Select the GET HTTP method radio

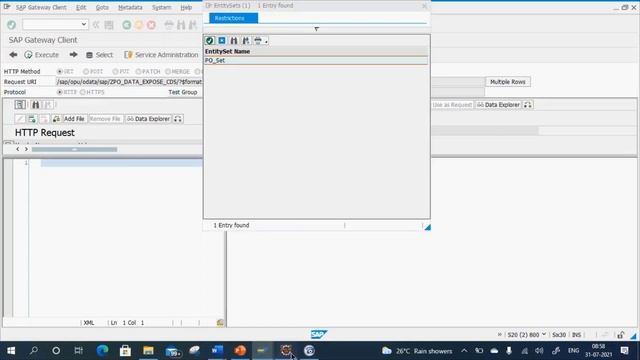(x=60, y=71)
